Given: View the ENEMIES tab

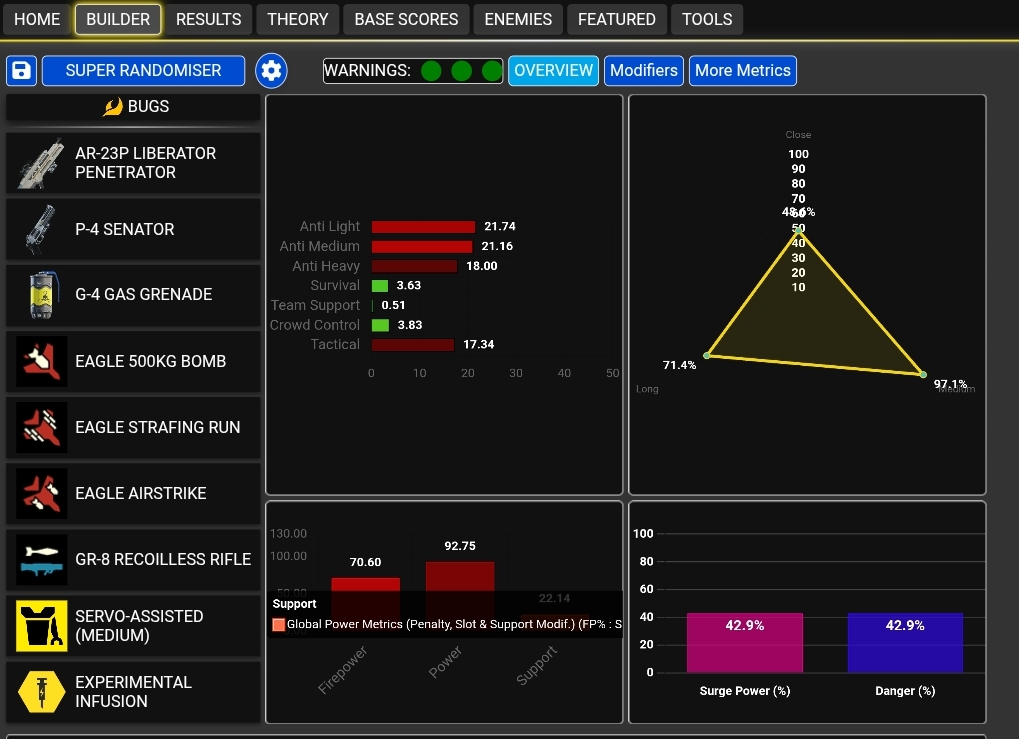Looking at the screenshot, I should (518, 19).
